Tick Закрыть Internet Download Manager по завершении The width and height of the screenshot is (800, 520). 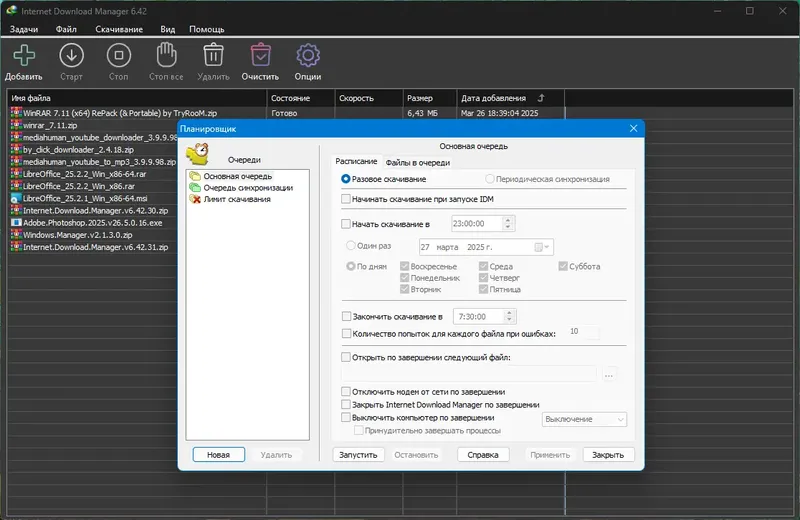tap(346, 405)
